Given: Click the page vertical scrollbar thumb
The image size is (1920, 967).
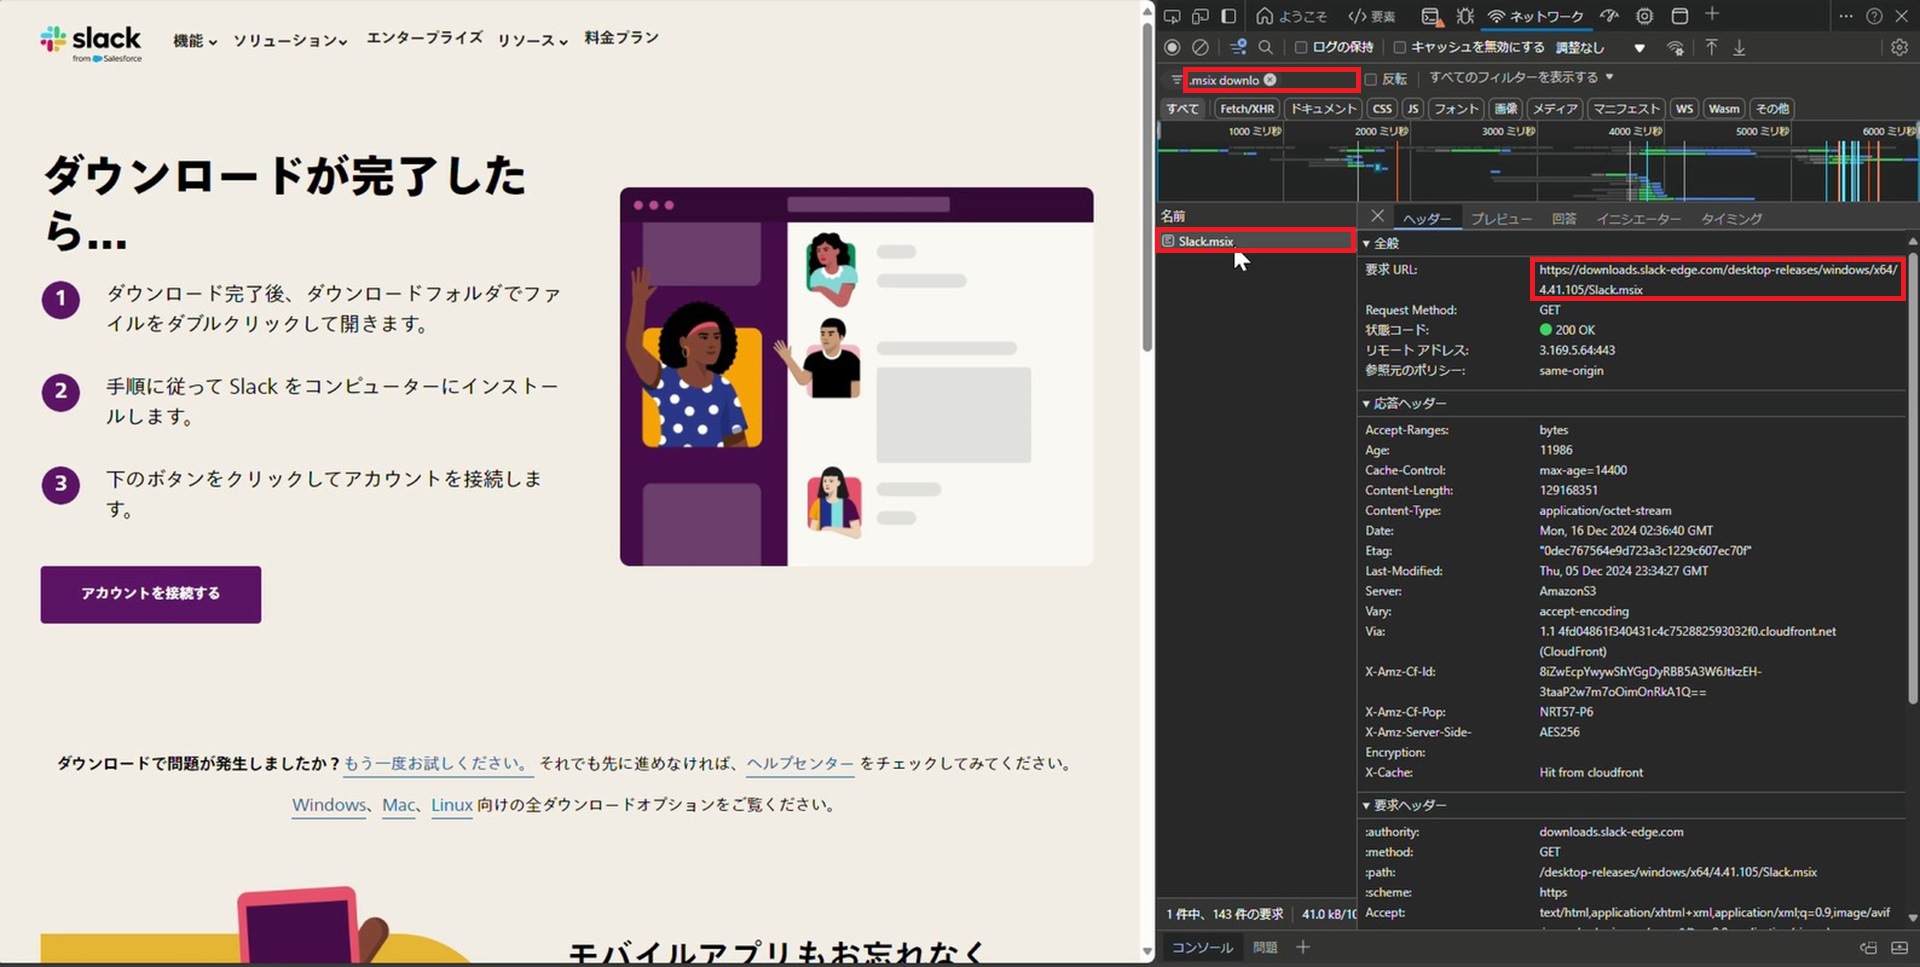Looking at the screenshot, I should pos(1148,185).
